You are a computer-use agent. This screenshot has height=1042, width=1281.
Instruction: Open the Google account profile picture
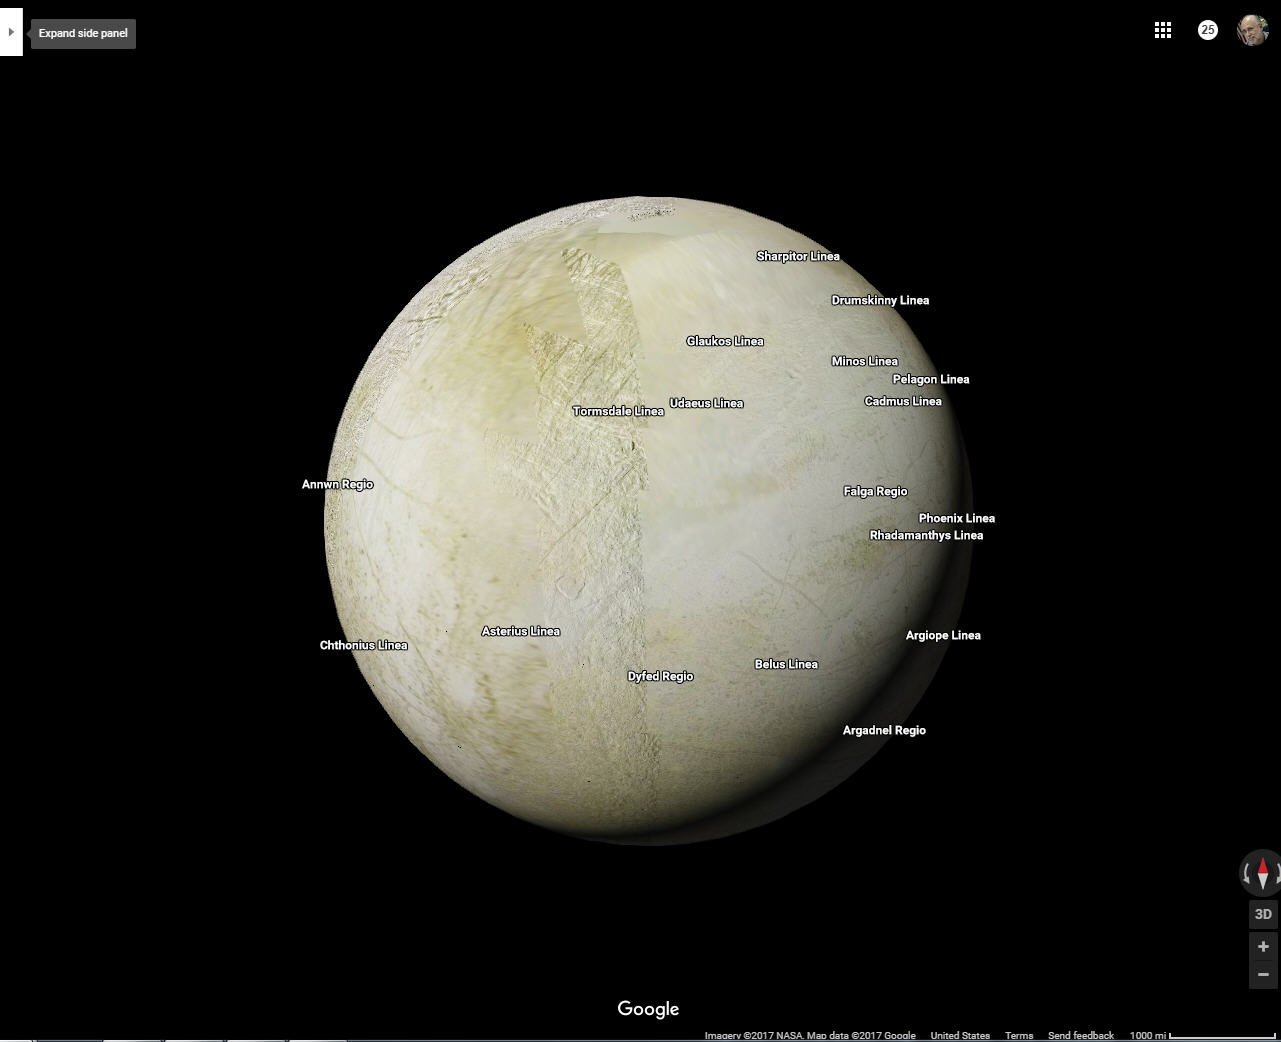pos(1252,31)
